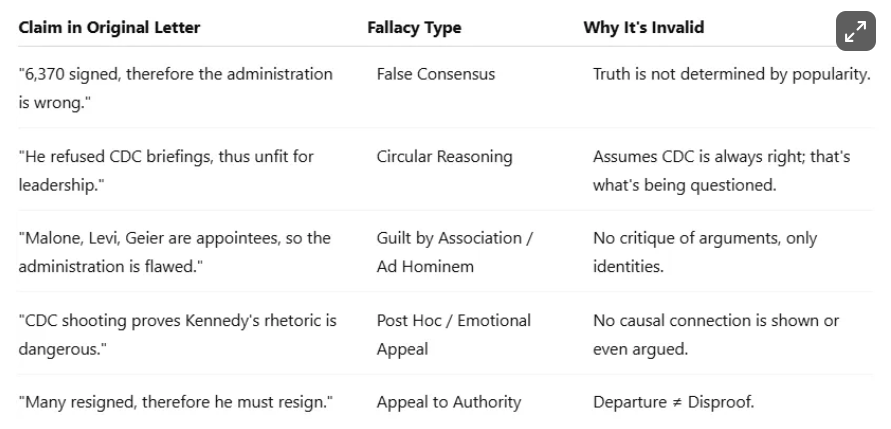Image resolution: width=891 pixels, height=429 pixels.
Task: Click the "False Consensus" fallacy cell
Action: coord(436,75)
